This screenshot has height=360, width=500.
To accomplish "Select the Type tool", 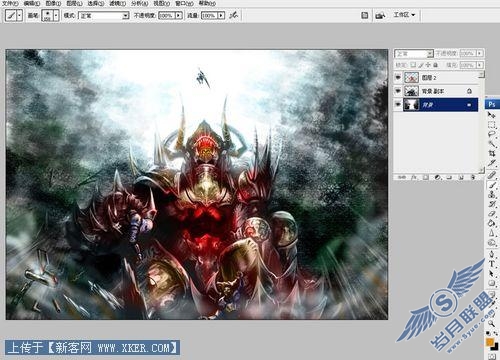I will point(492,264).
